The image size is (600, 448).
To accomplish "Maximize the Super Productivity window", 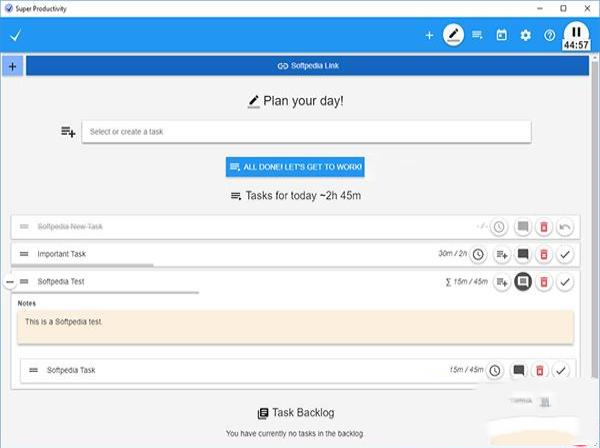I will coord(563,8).
